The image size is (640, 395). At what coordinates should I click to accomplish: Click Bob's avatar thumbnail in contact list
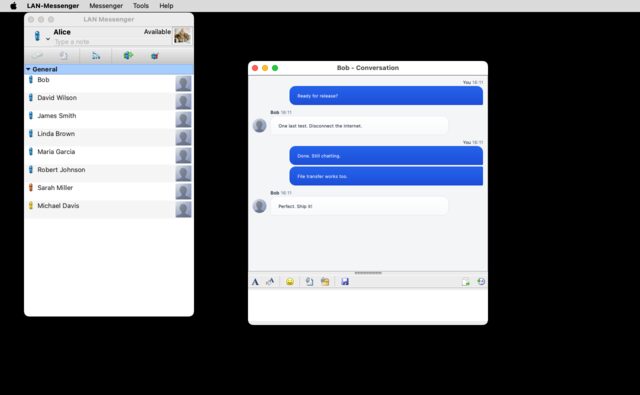tap(183, 84)
